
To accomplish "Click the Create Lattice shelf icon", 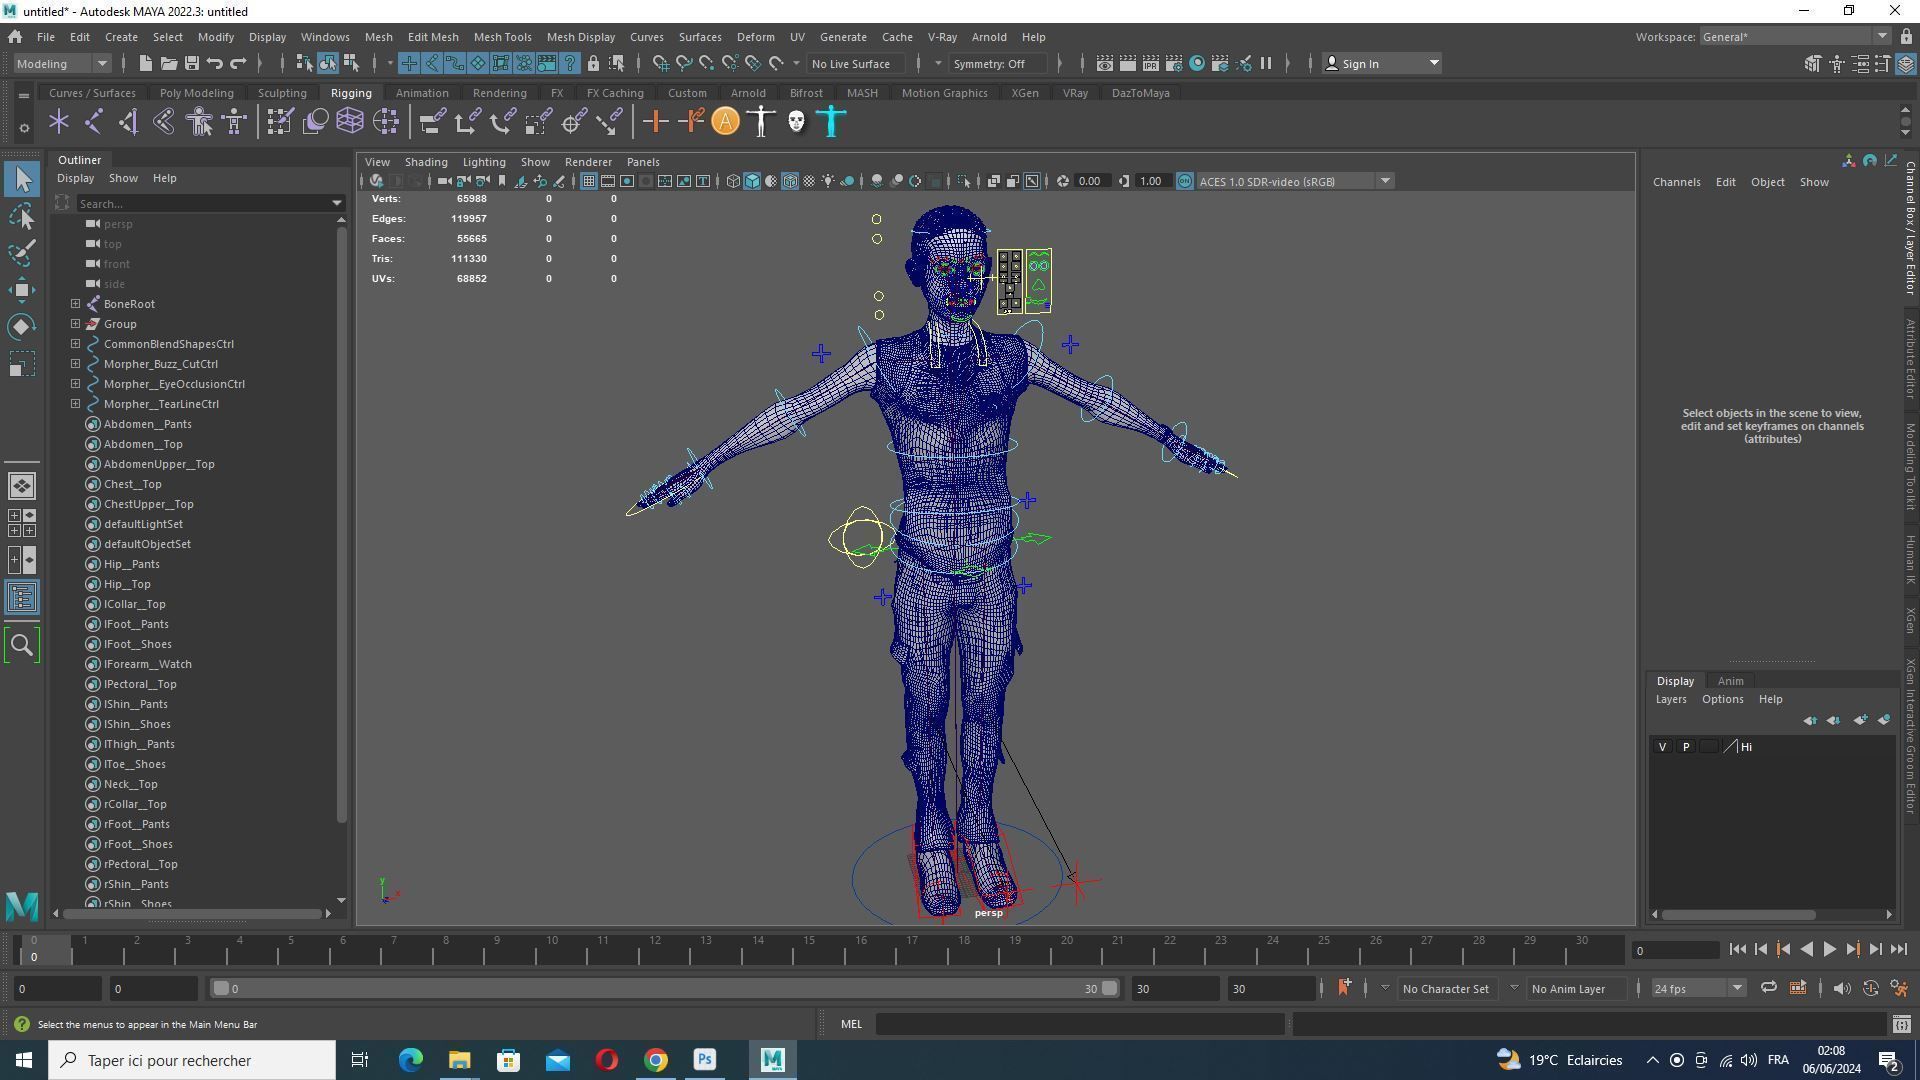I will pos(350,122).
